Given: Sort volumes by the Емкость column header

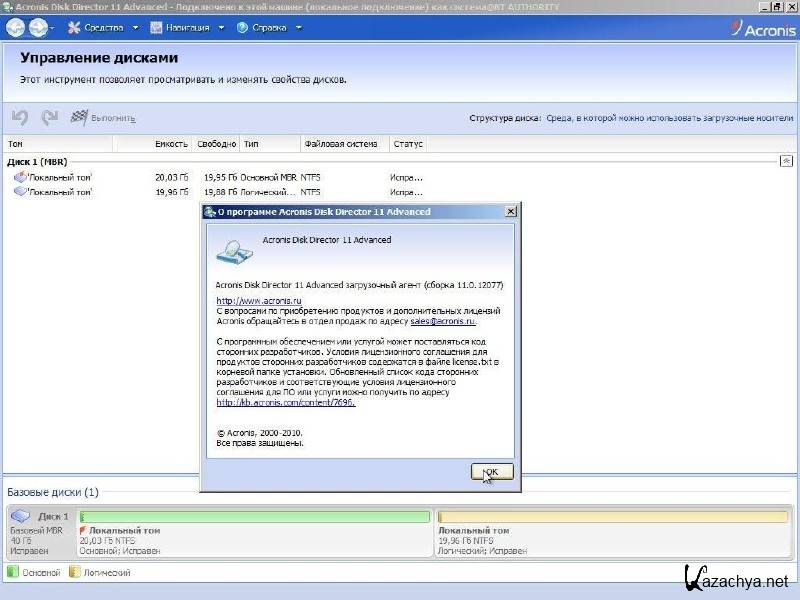Looking at the screenshot, I should 170,144.
